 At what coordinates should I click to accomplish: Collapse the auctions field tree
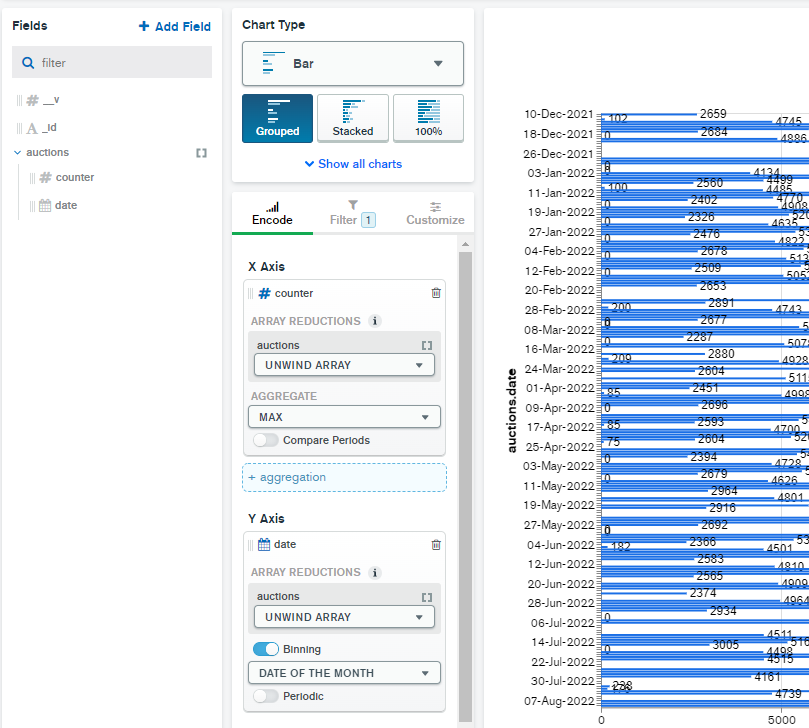tap(17, 153)
